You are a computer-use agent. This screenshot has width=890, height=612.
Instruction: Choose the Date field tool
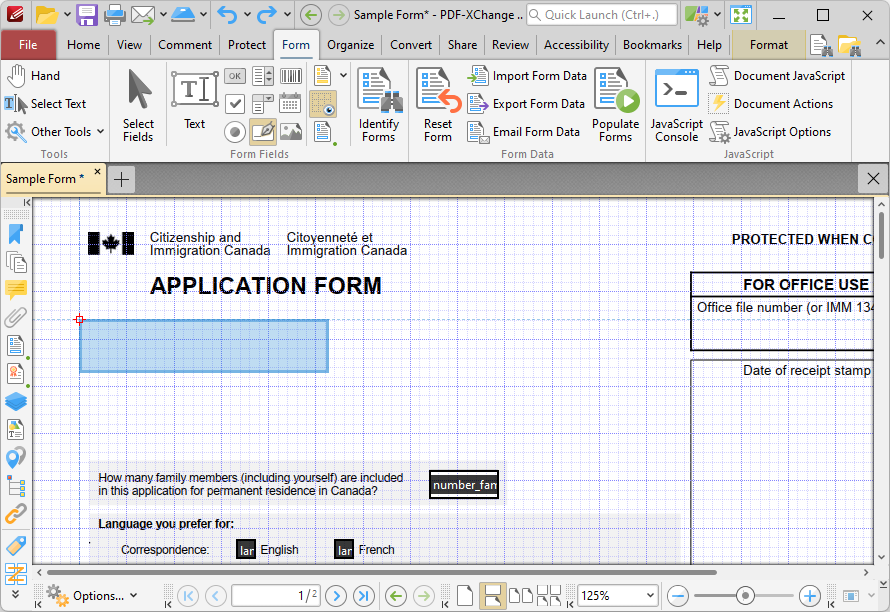coord(291,103)
